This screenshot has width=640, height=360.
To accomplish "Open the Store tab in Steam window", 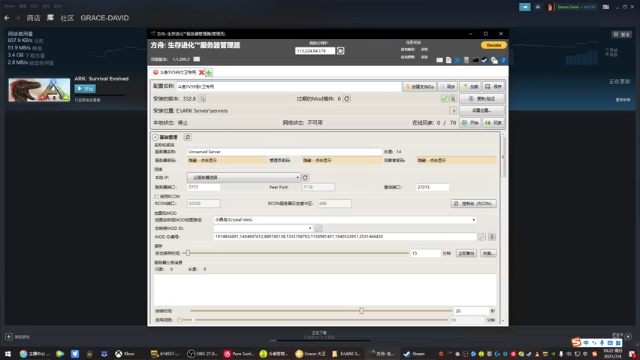I will (33, 18).
